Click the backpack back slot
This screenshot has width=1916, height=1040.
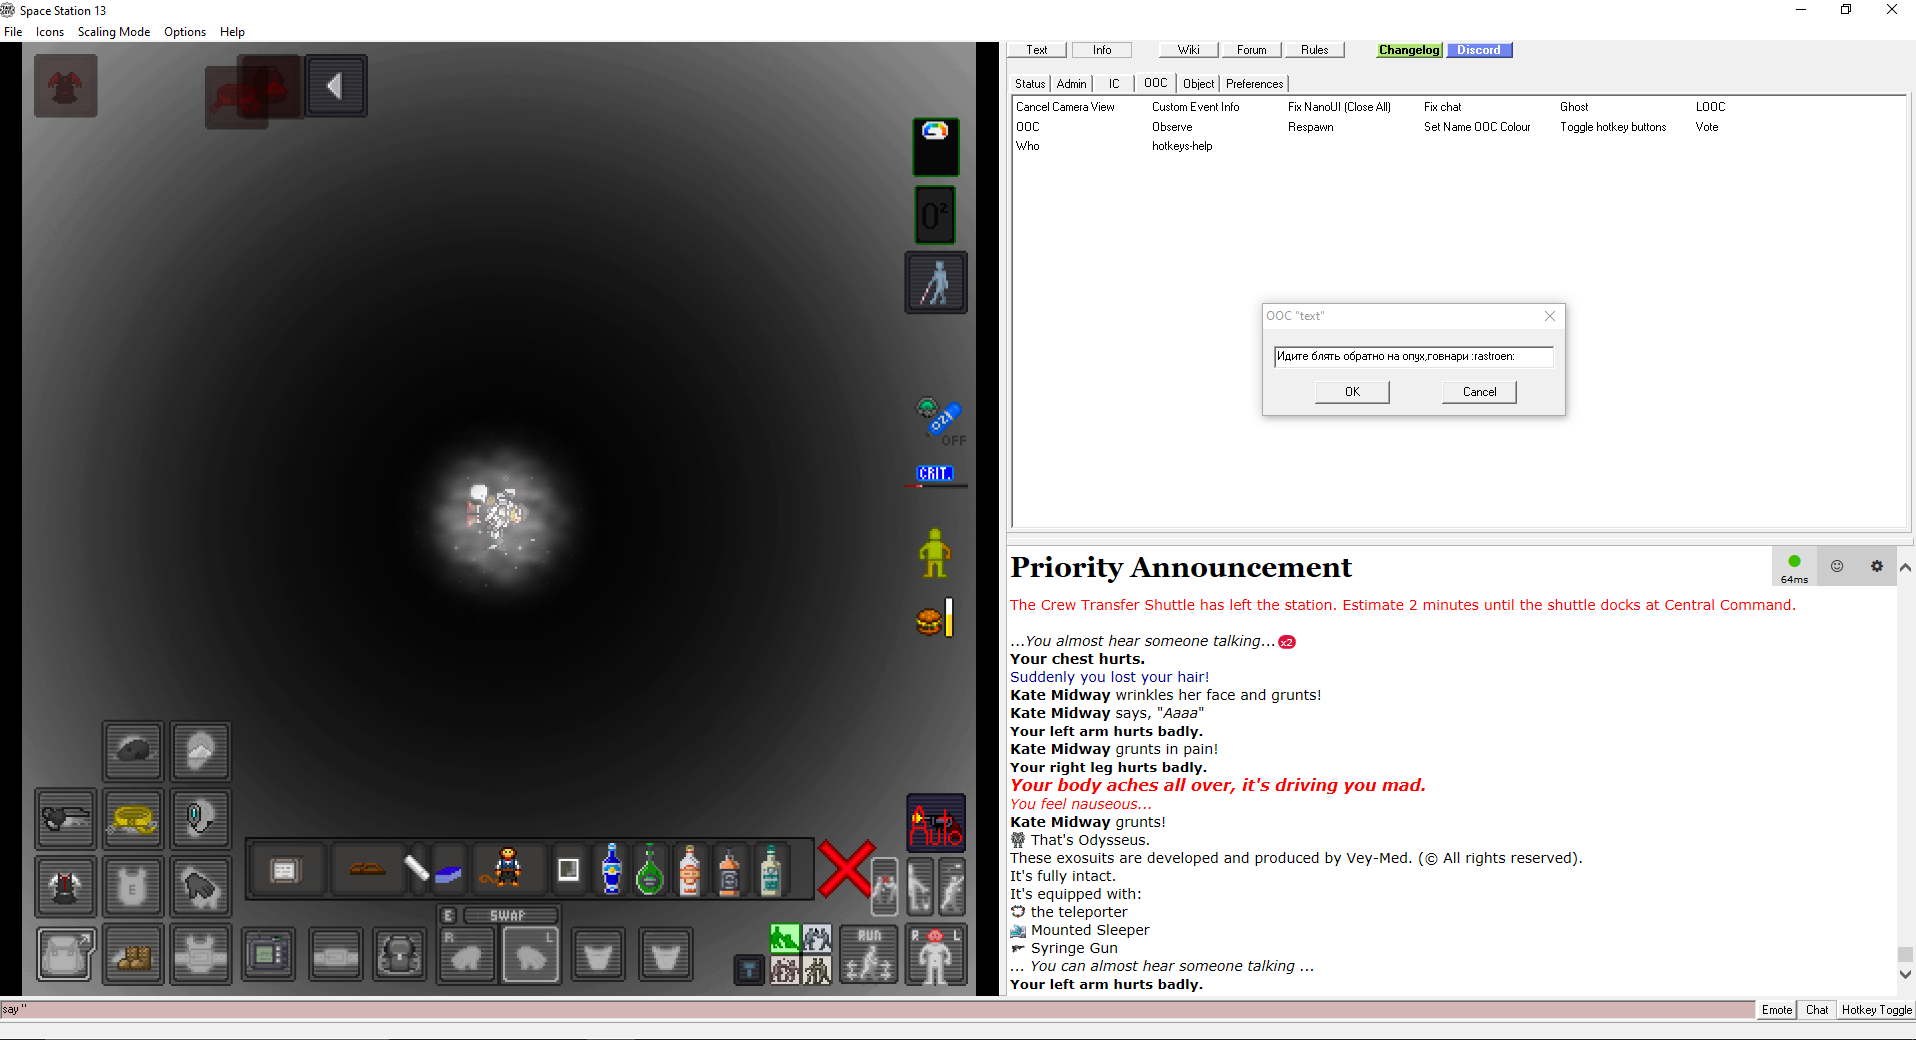pos(400,955)
